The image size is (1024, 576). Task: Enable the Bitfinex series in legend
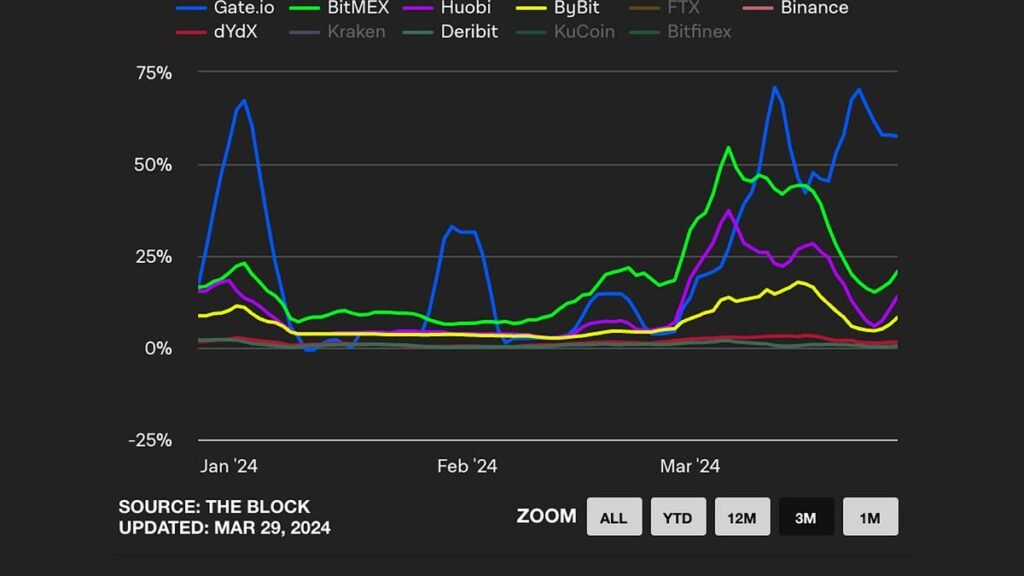[680, 31]
